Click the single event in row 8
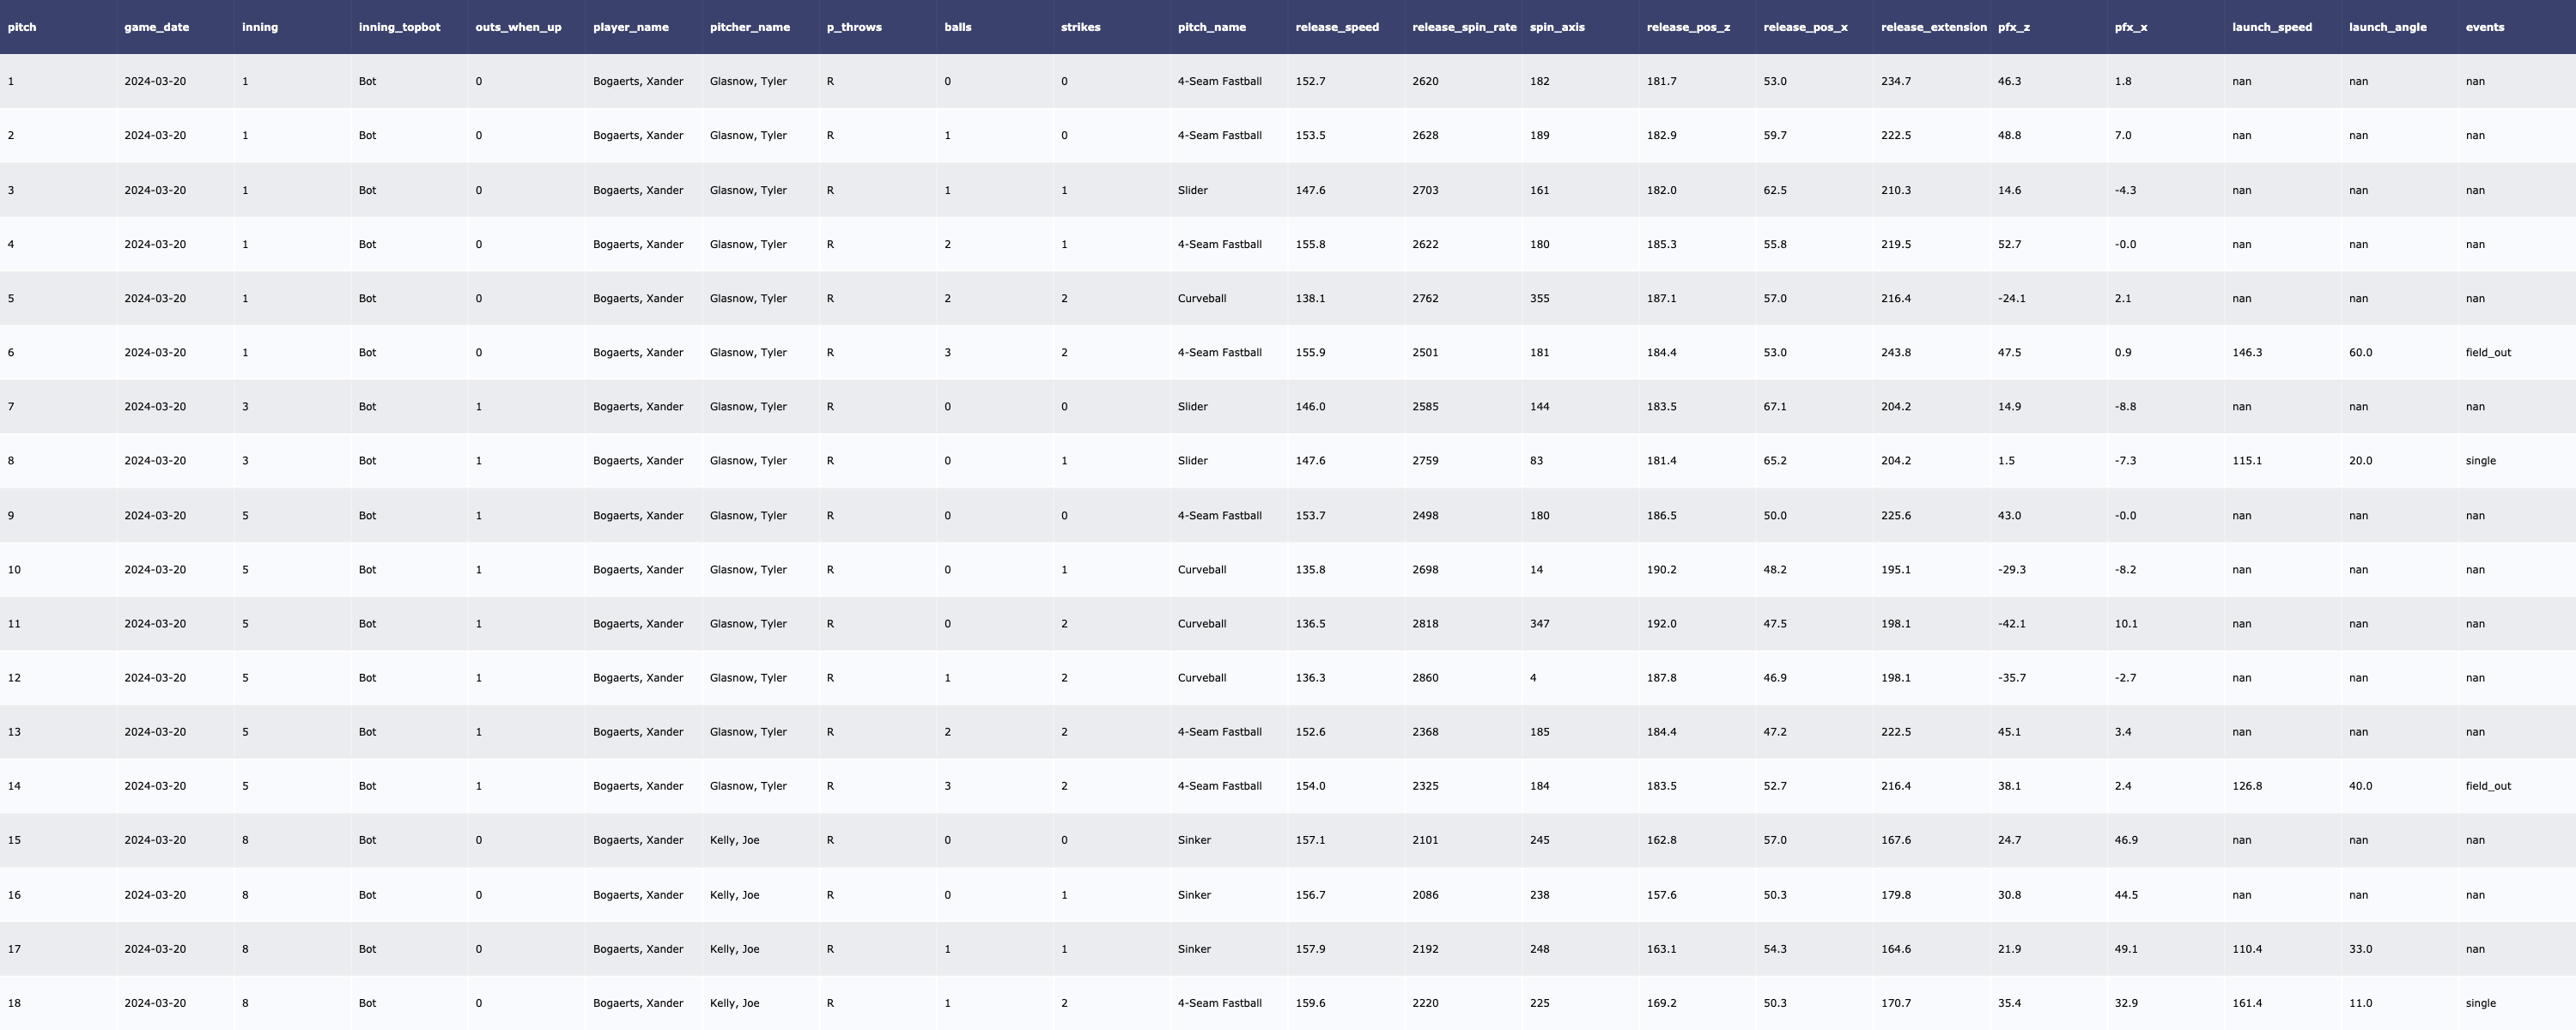2576x1030 pixels. (2480, 461)
